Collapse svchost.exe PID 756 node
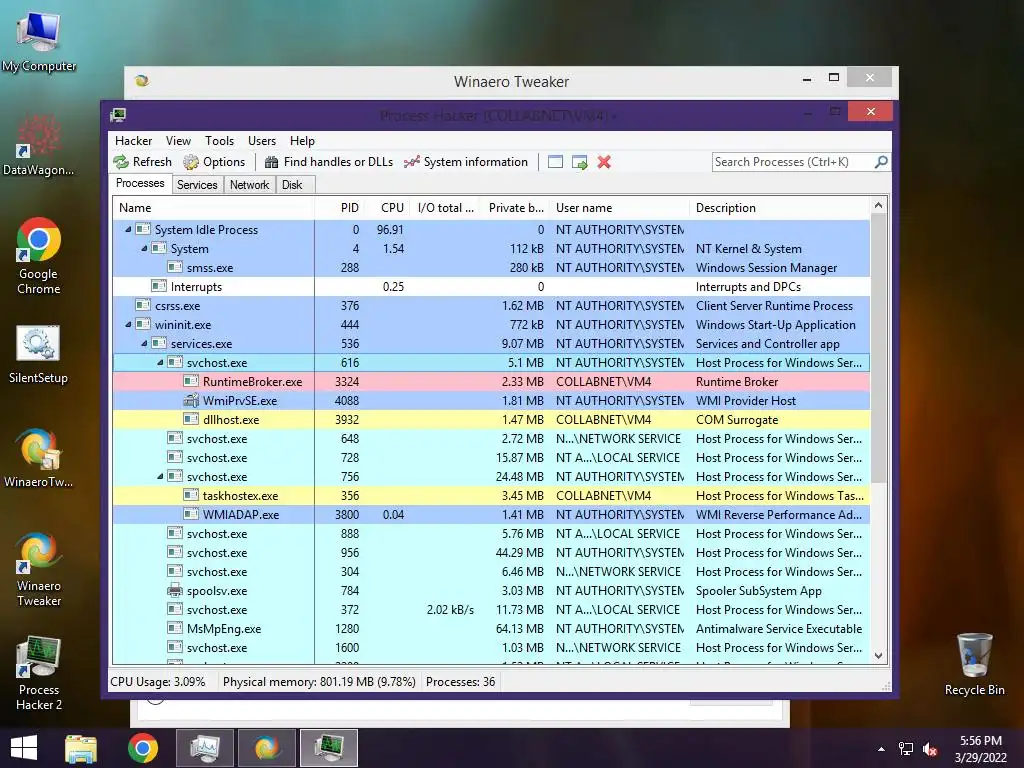The image size is (1024, 768). click(160, 476)
